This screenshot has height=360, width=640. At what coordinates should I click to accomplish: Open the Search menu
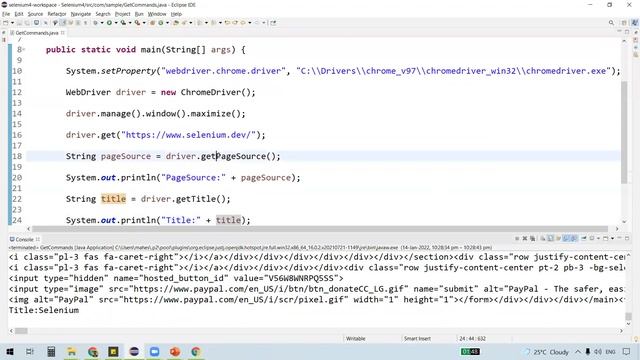[103, 14]
